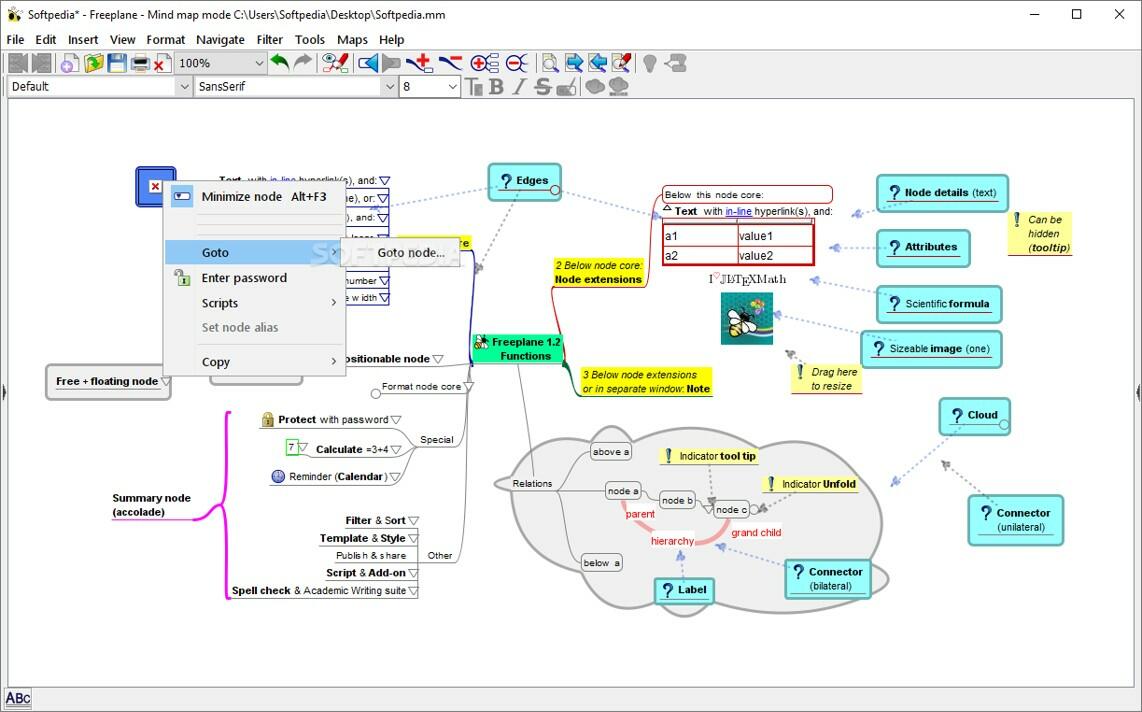This screenshot has width=1142, height=712.
Task: Open the SansSerif font dropdown
Action: (390, 86)
